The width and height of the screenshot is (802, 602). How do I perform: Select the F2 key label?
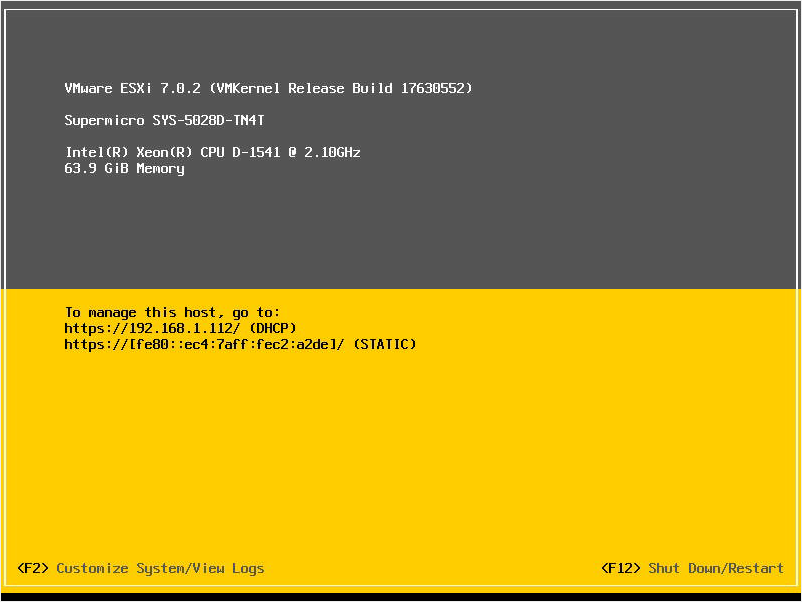coord(33,568)
